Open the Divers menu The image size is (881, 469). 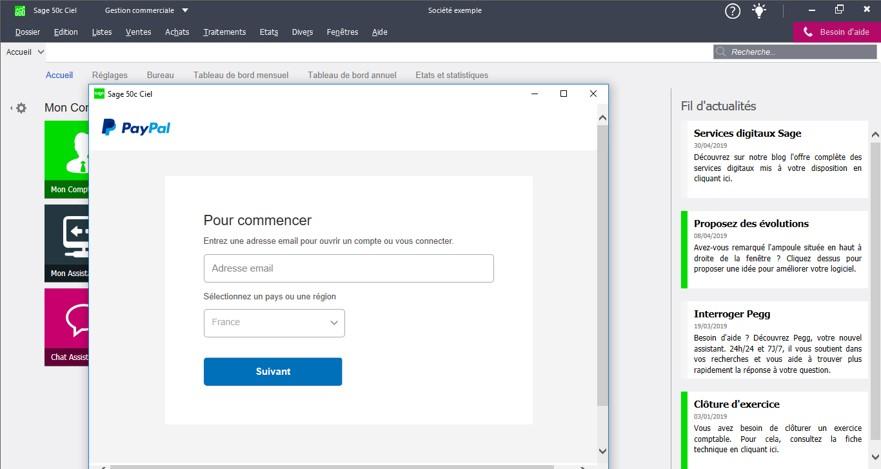tap(302, 32)
